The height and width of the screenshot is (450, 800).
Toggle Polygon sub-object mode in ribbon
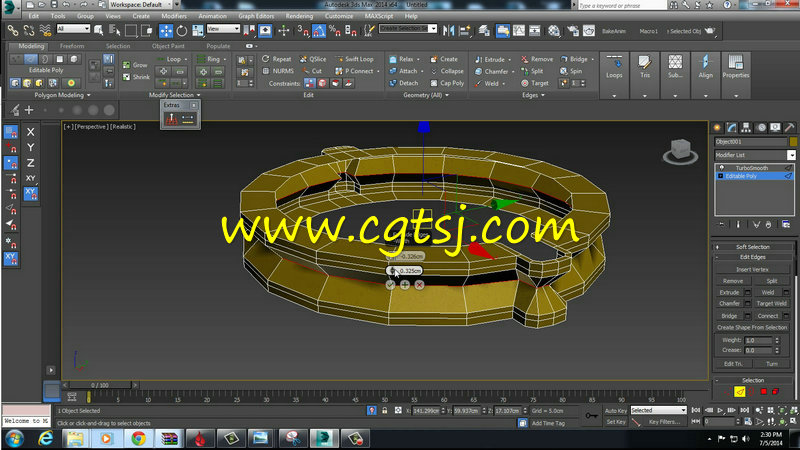click(x=60, y=59)
